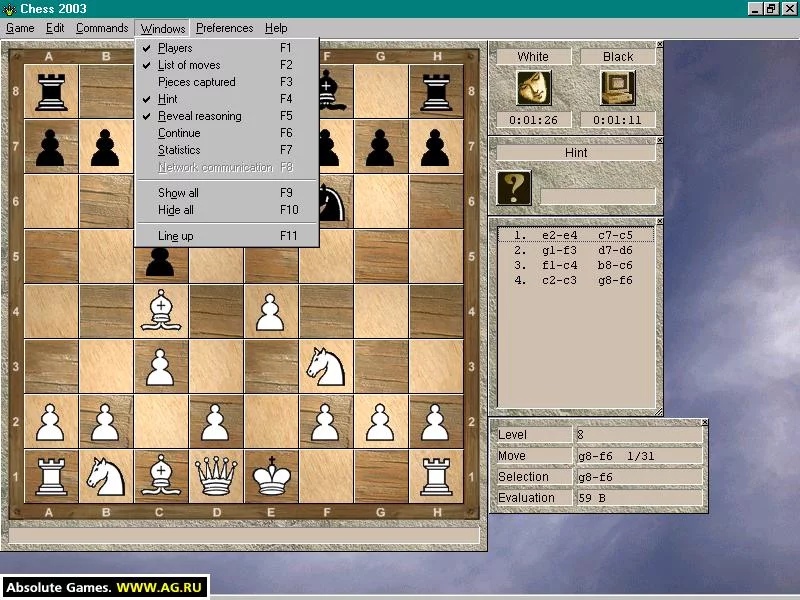The width and height of the screenshot is (800, 600).
Task: Select the black pawn on h7
Action: coord(435,147)
